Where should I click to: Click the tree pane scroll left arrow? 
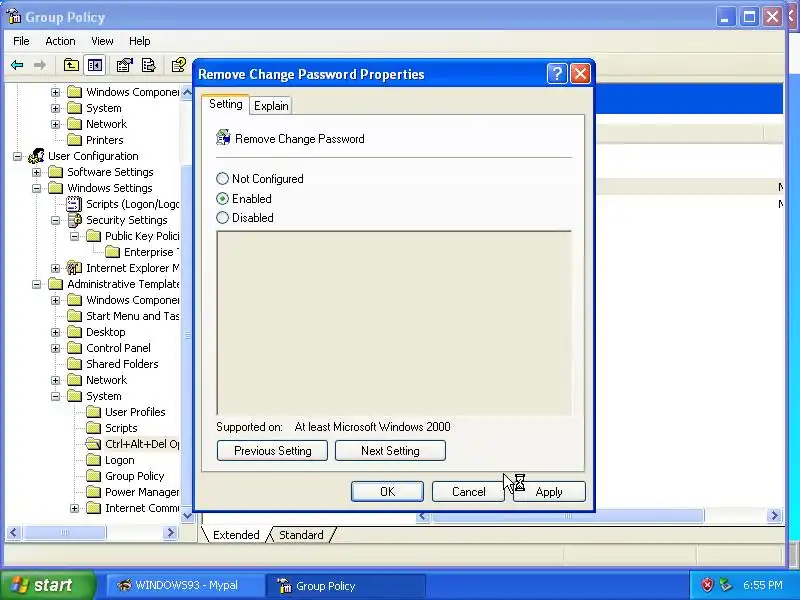coord(14,533)
